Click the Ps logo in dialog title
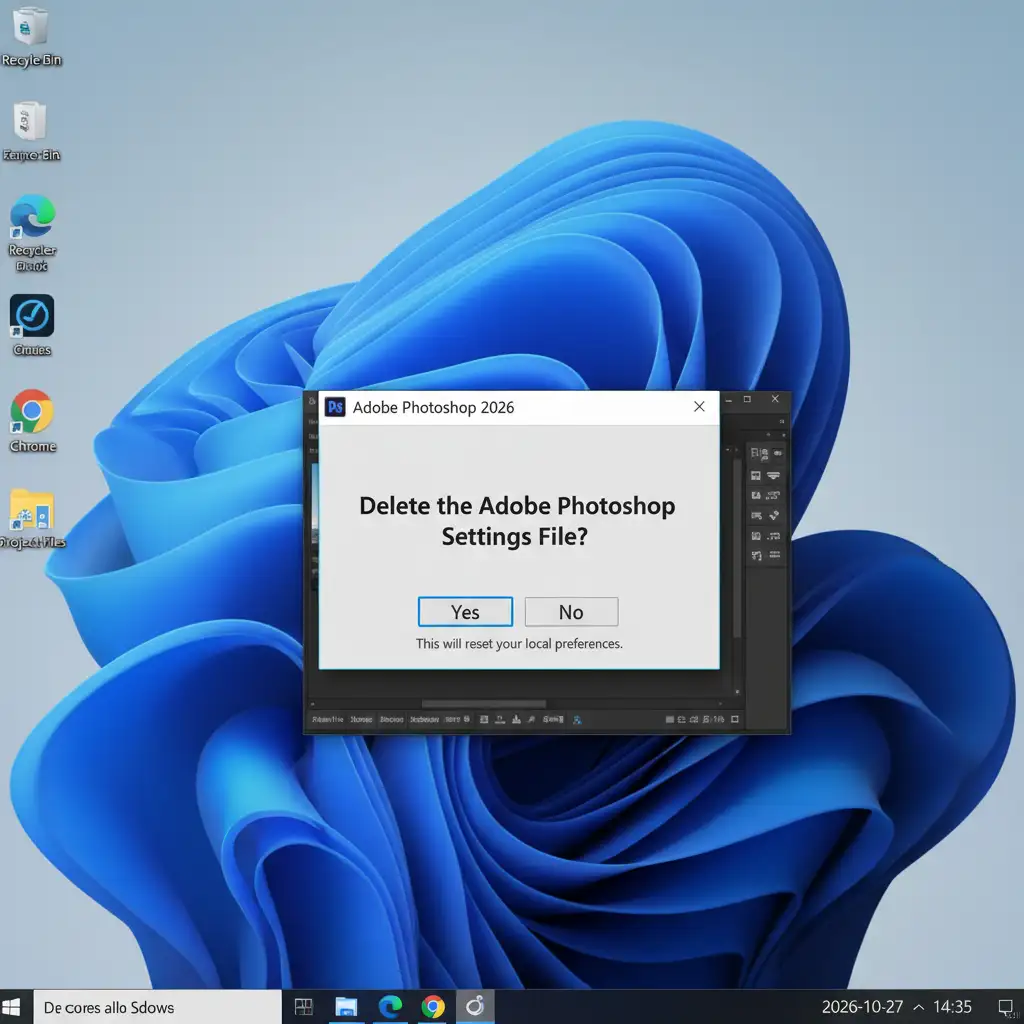This screenshot has width=1024, height=1024. click(x=335, y=408)
